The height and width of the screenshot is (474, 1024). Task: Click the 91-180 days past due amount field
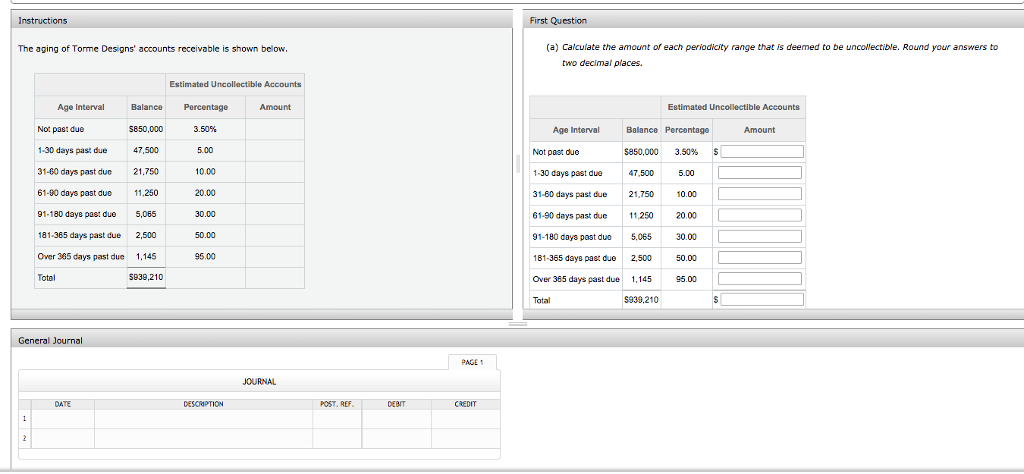click(x=760, y=236)
